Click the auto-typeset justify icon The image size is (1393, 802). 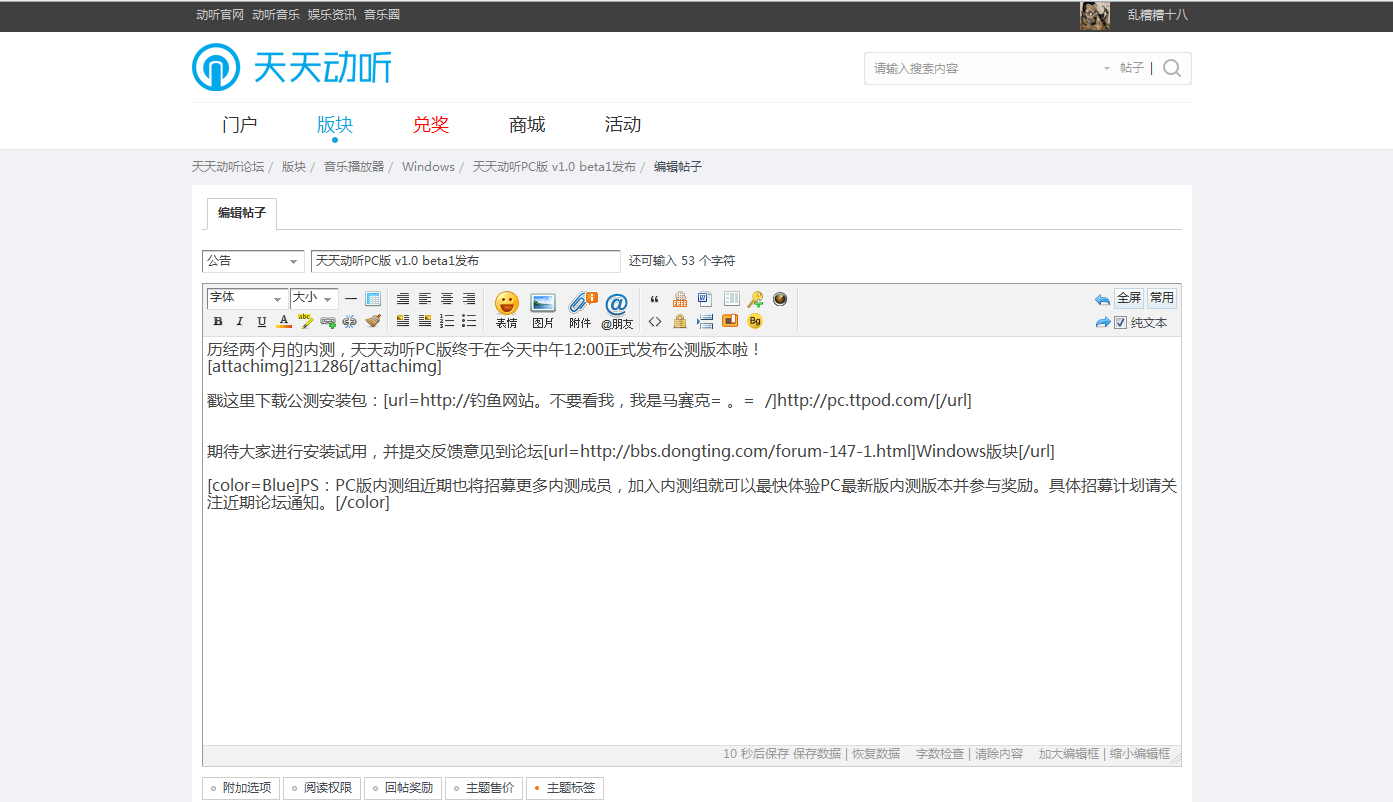pyautogui.click(x=403, y=299)
